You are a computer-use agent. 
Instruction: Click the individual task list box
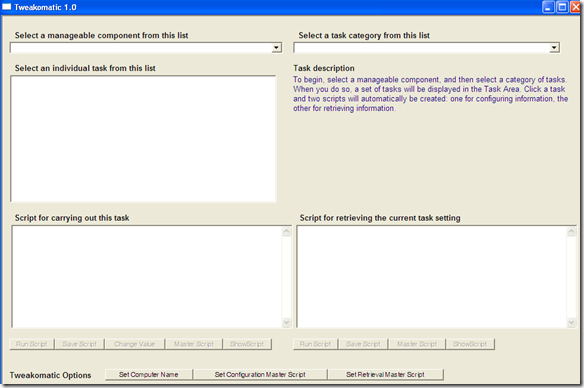(x=143, y=139)
